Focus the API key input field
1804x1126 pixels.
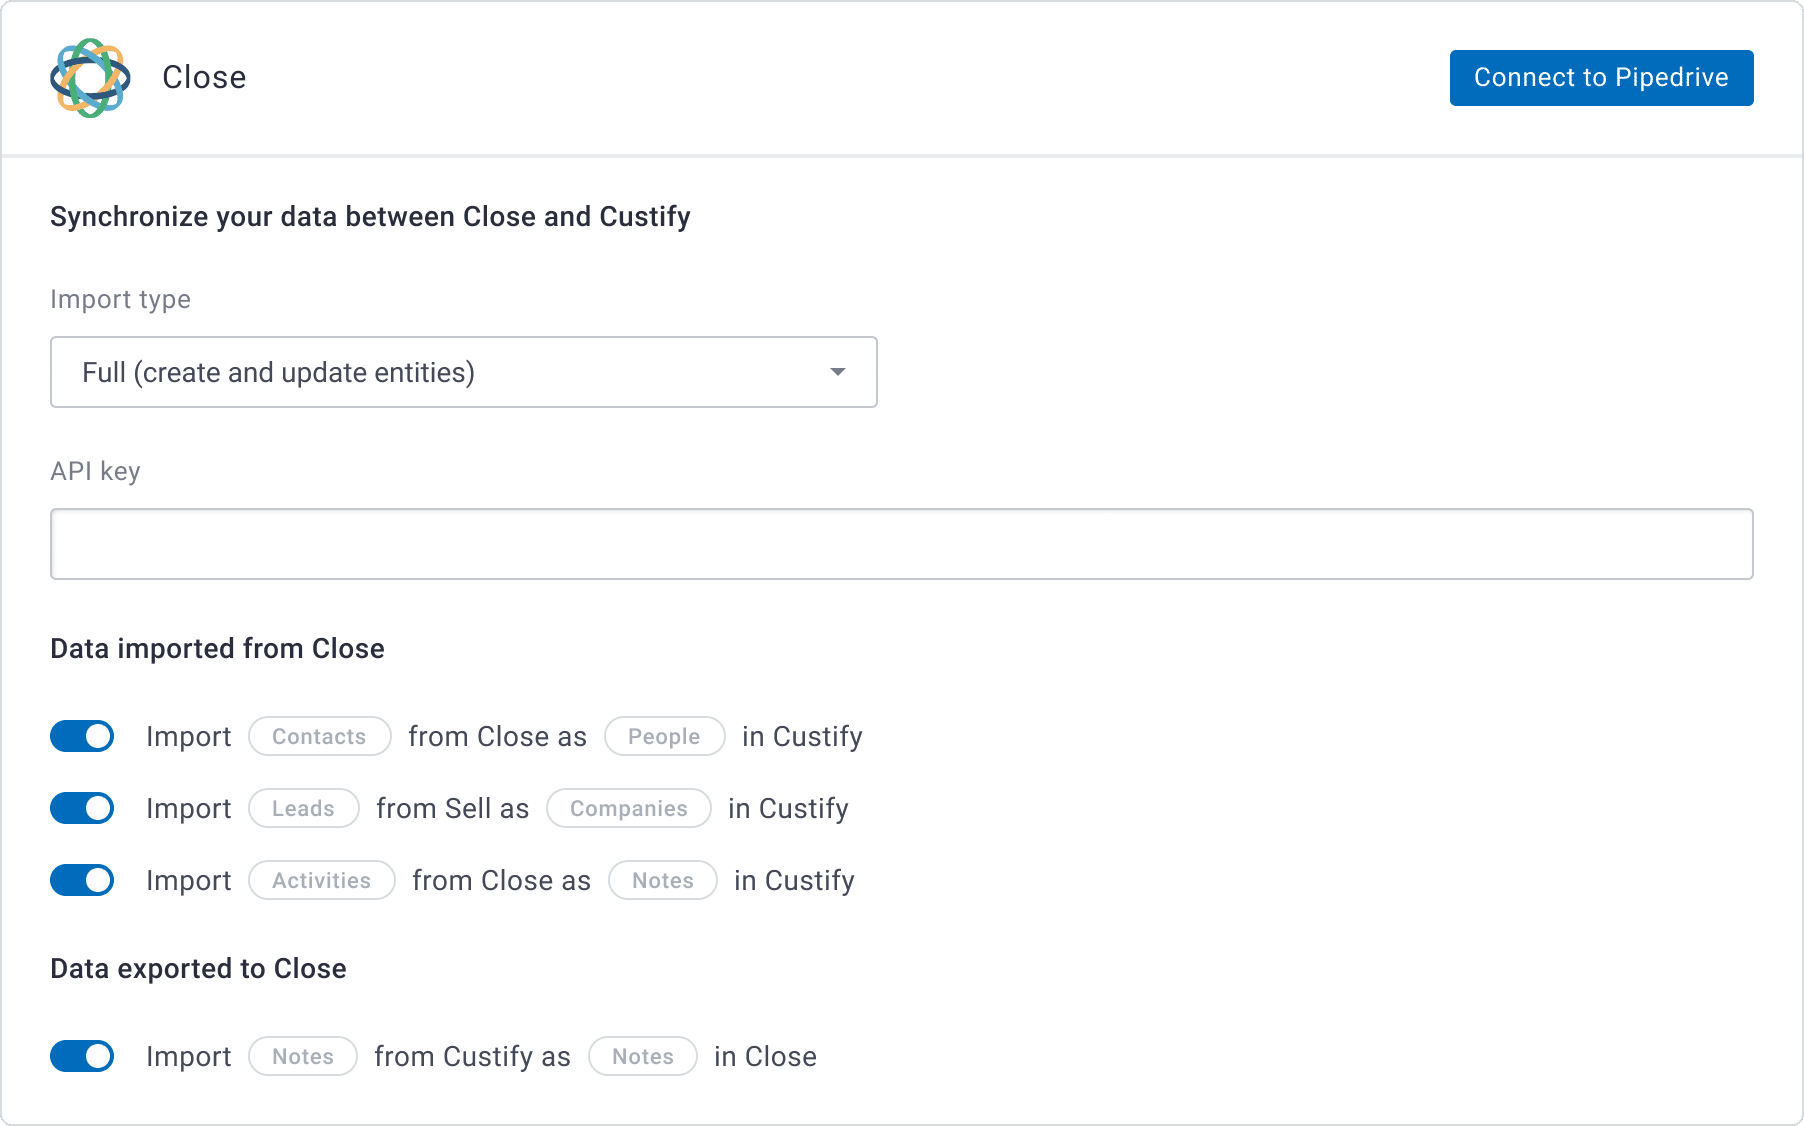pos(902,544)
